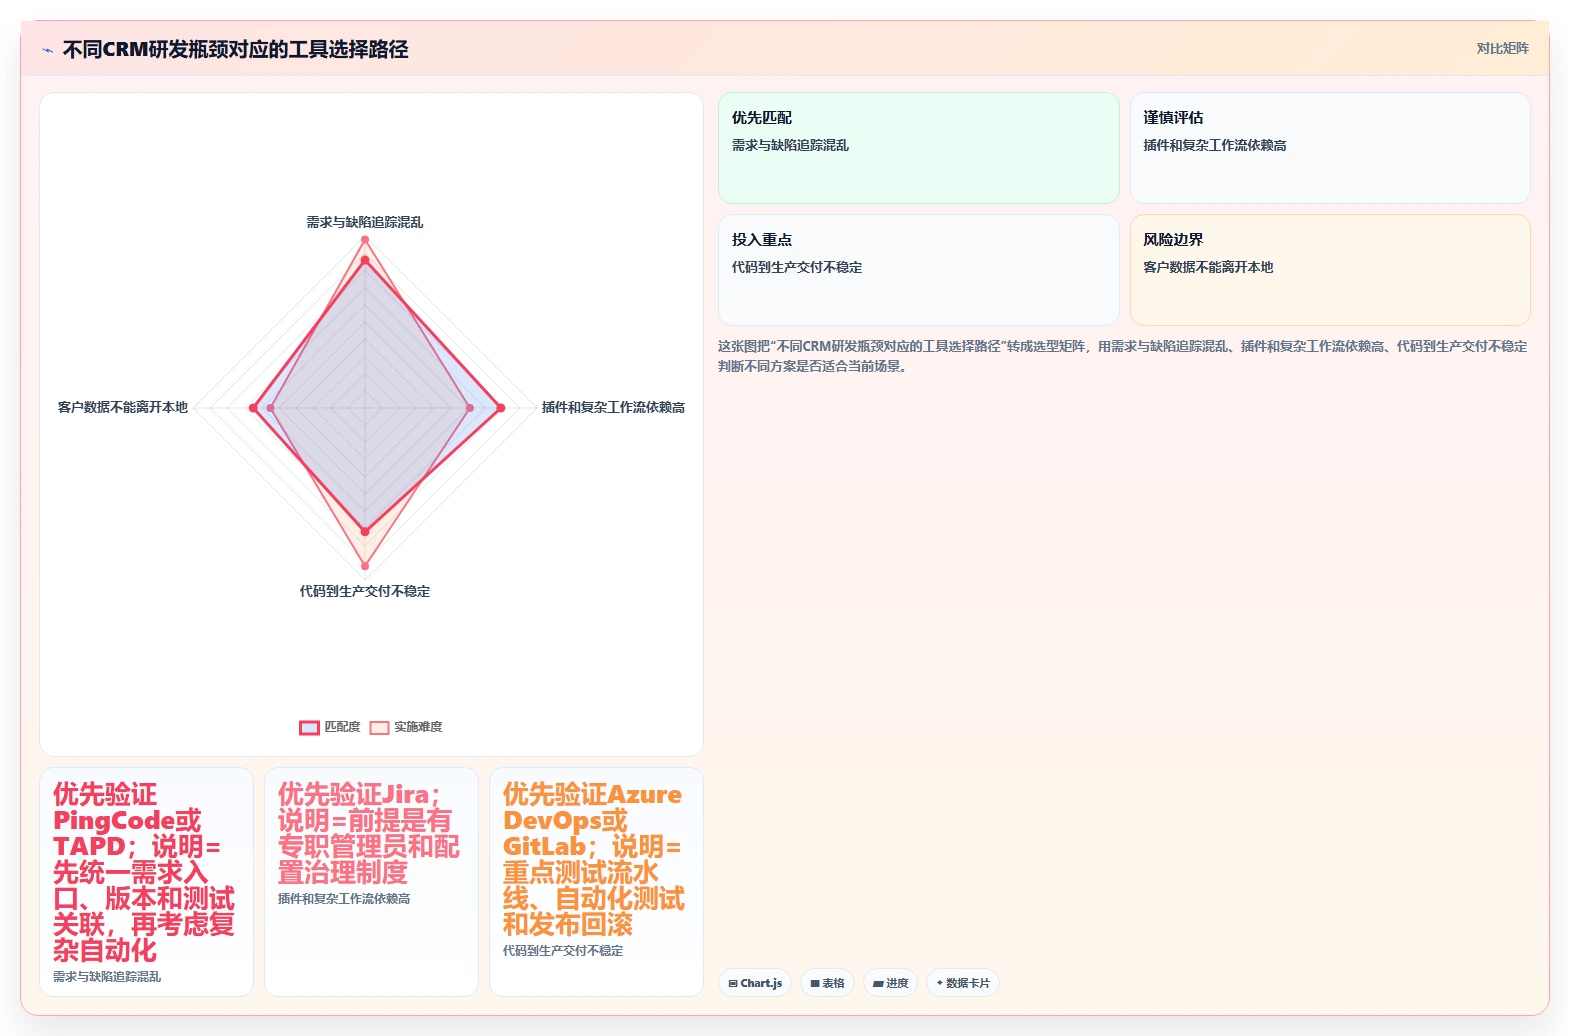Click the right 匹配度 radar data point
This screenshot has height=1036, width=1570.
click(501, 408)
